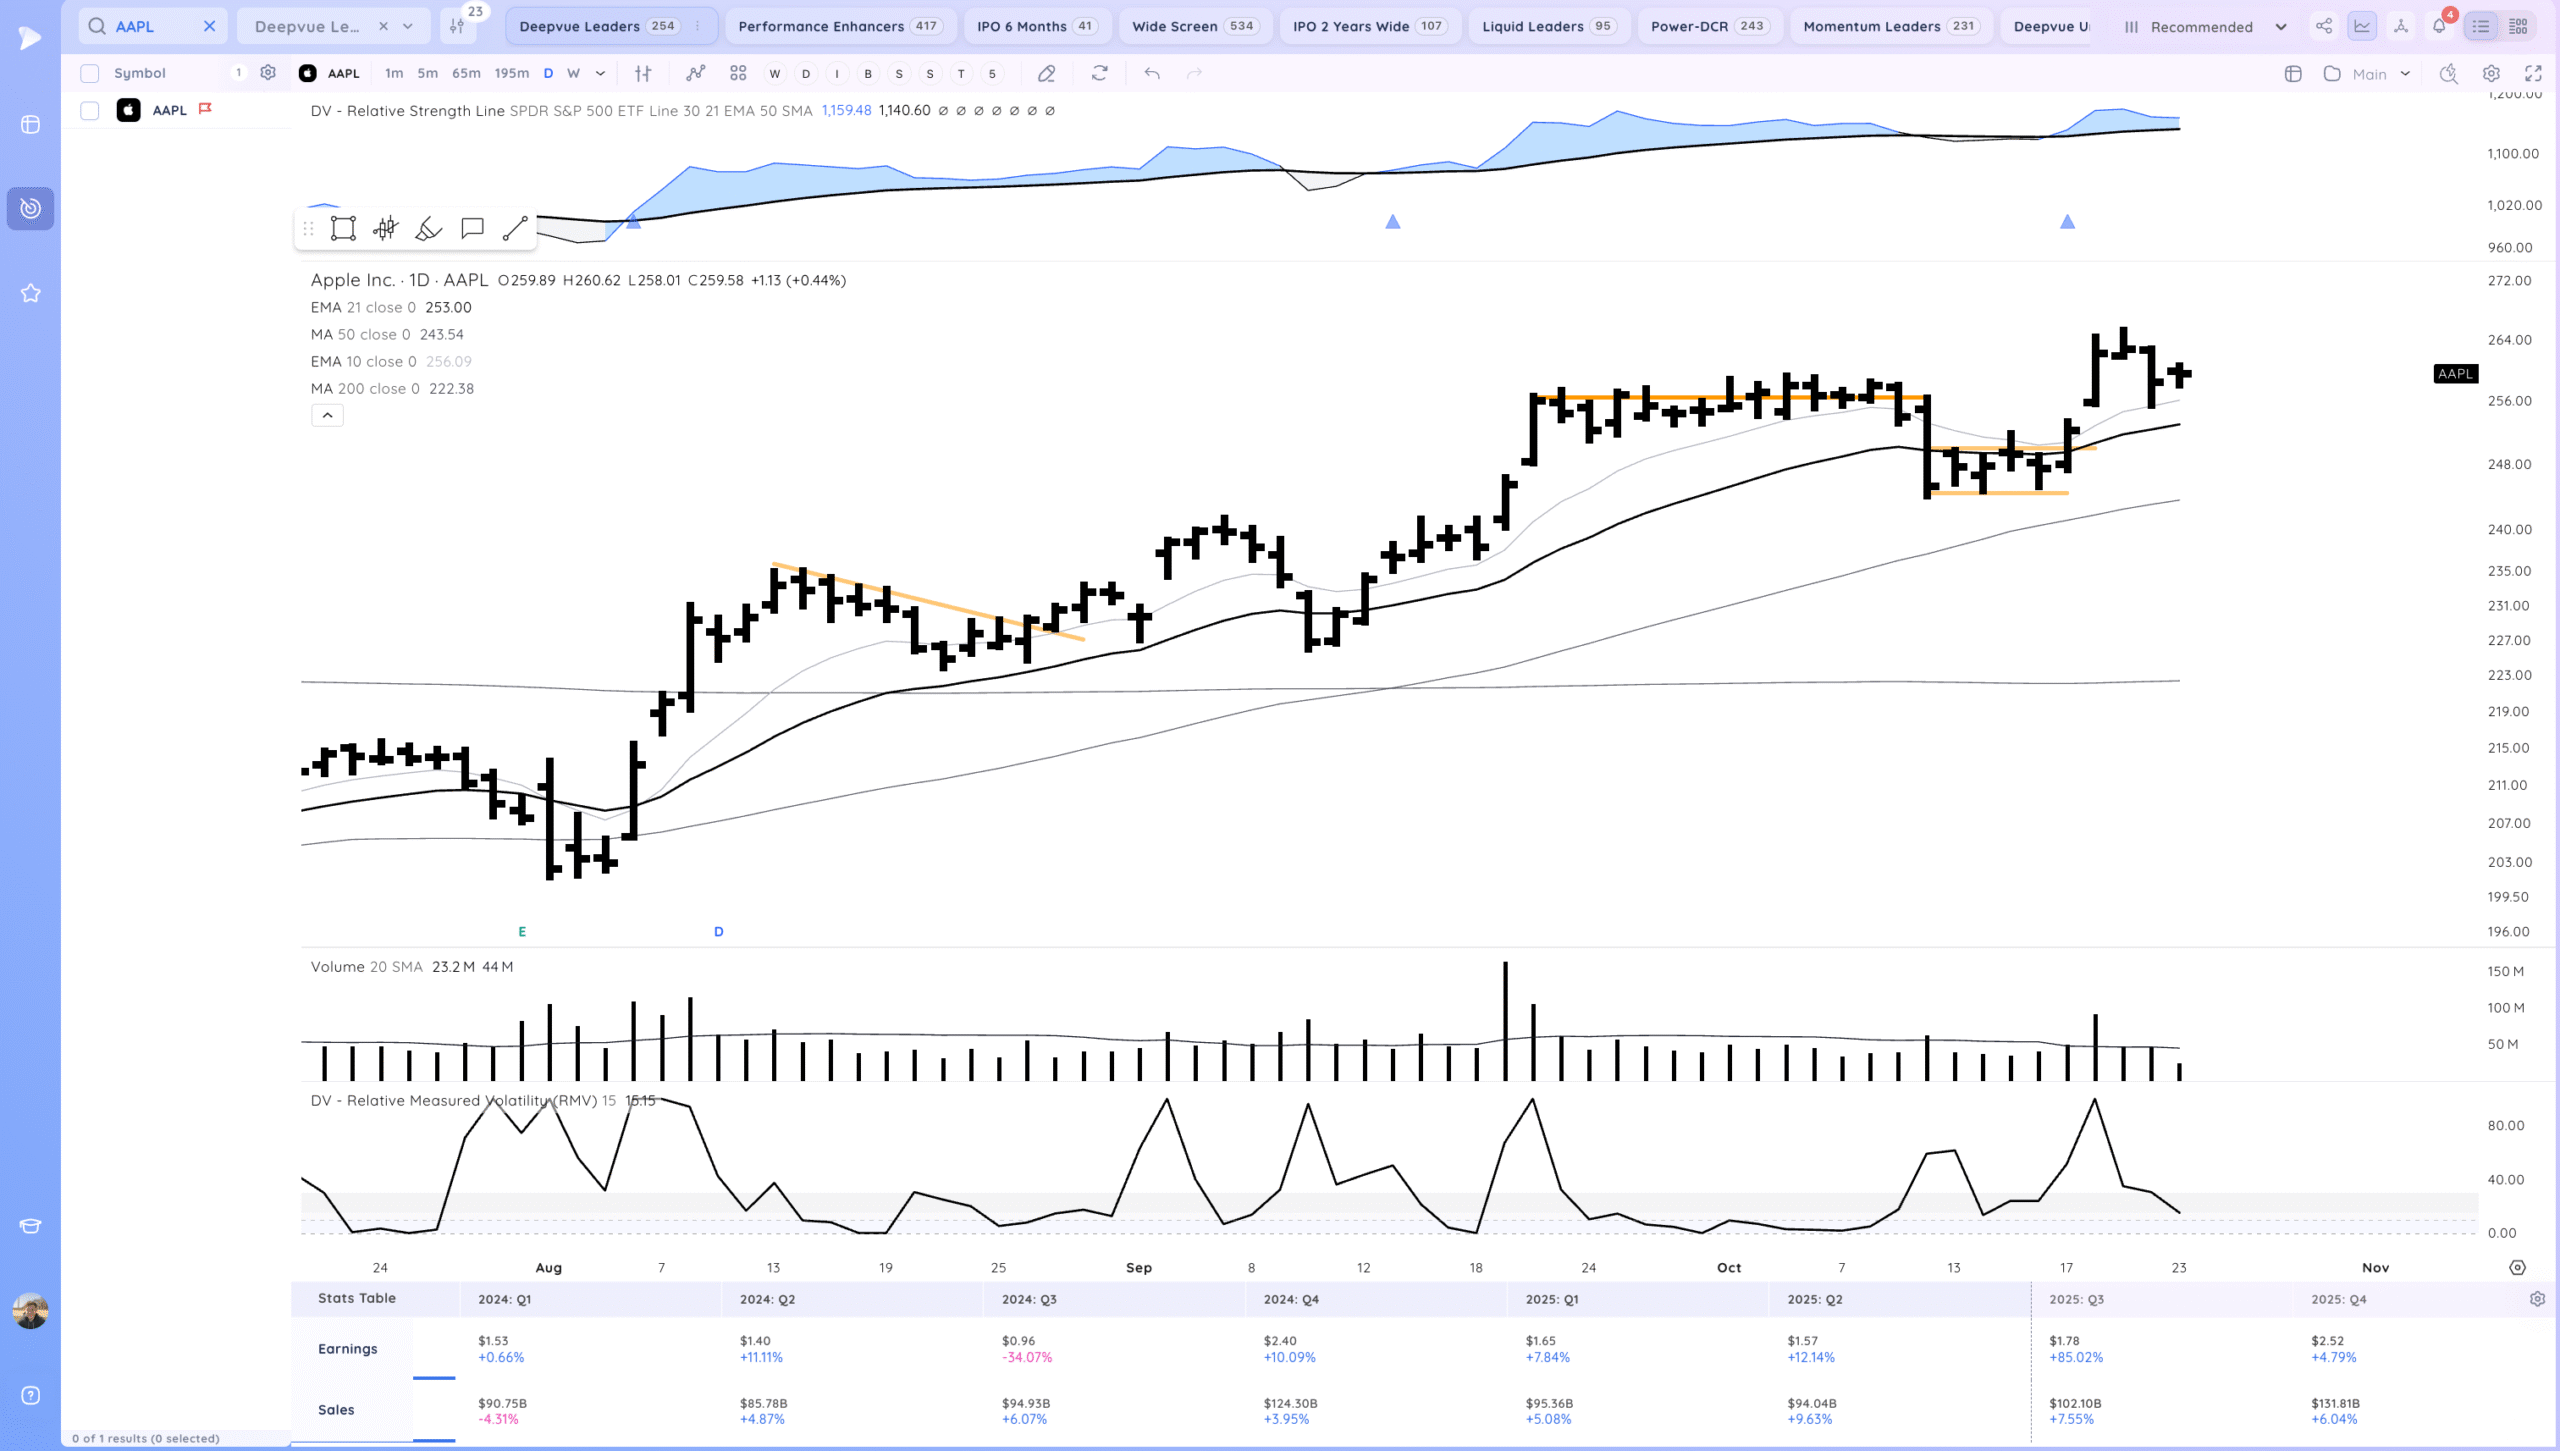Select the trend line drawing tool
2560x1451 pixels.
515,228
